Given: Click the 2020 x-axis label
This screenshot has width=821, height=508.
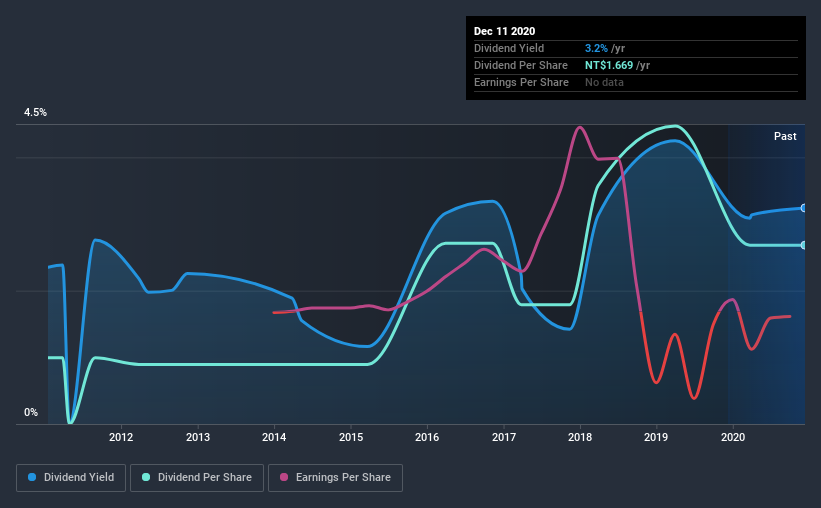Looking at the screenshot, I should [733, 437].
